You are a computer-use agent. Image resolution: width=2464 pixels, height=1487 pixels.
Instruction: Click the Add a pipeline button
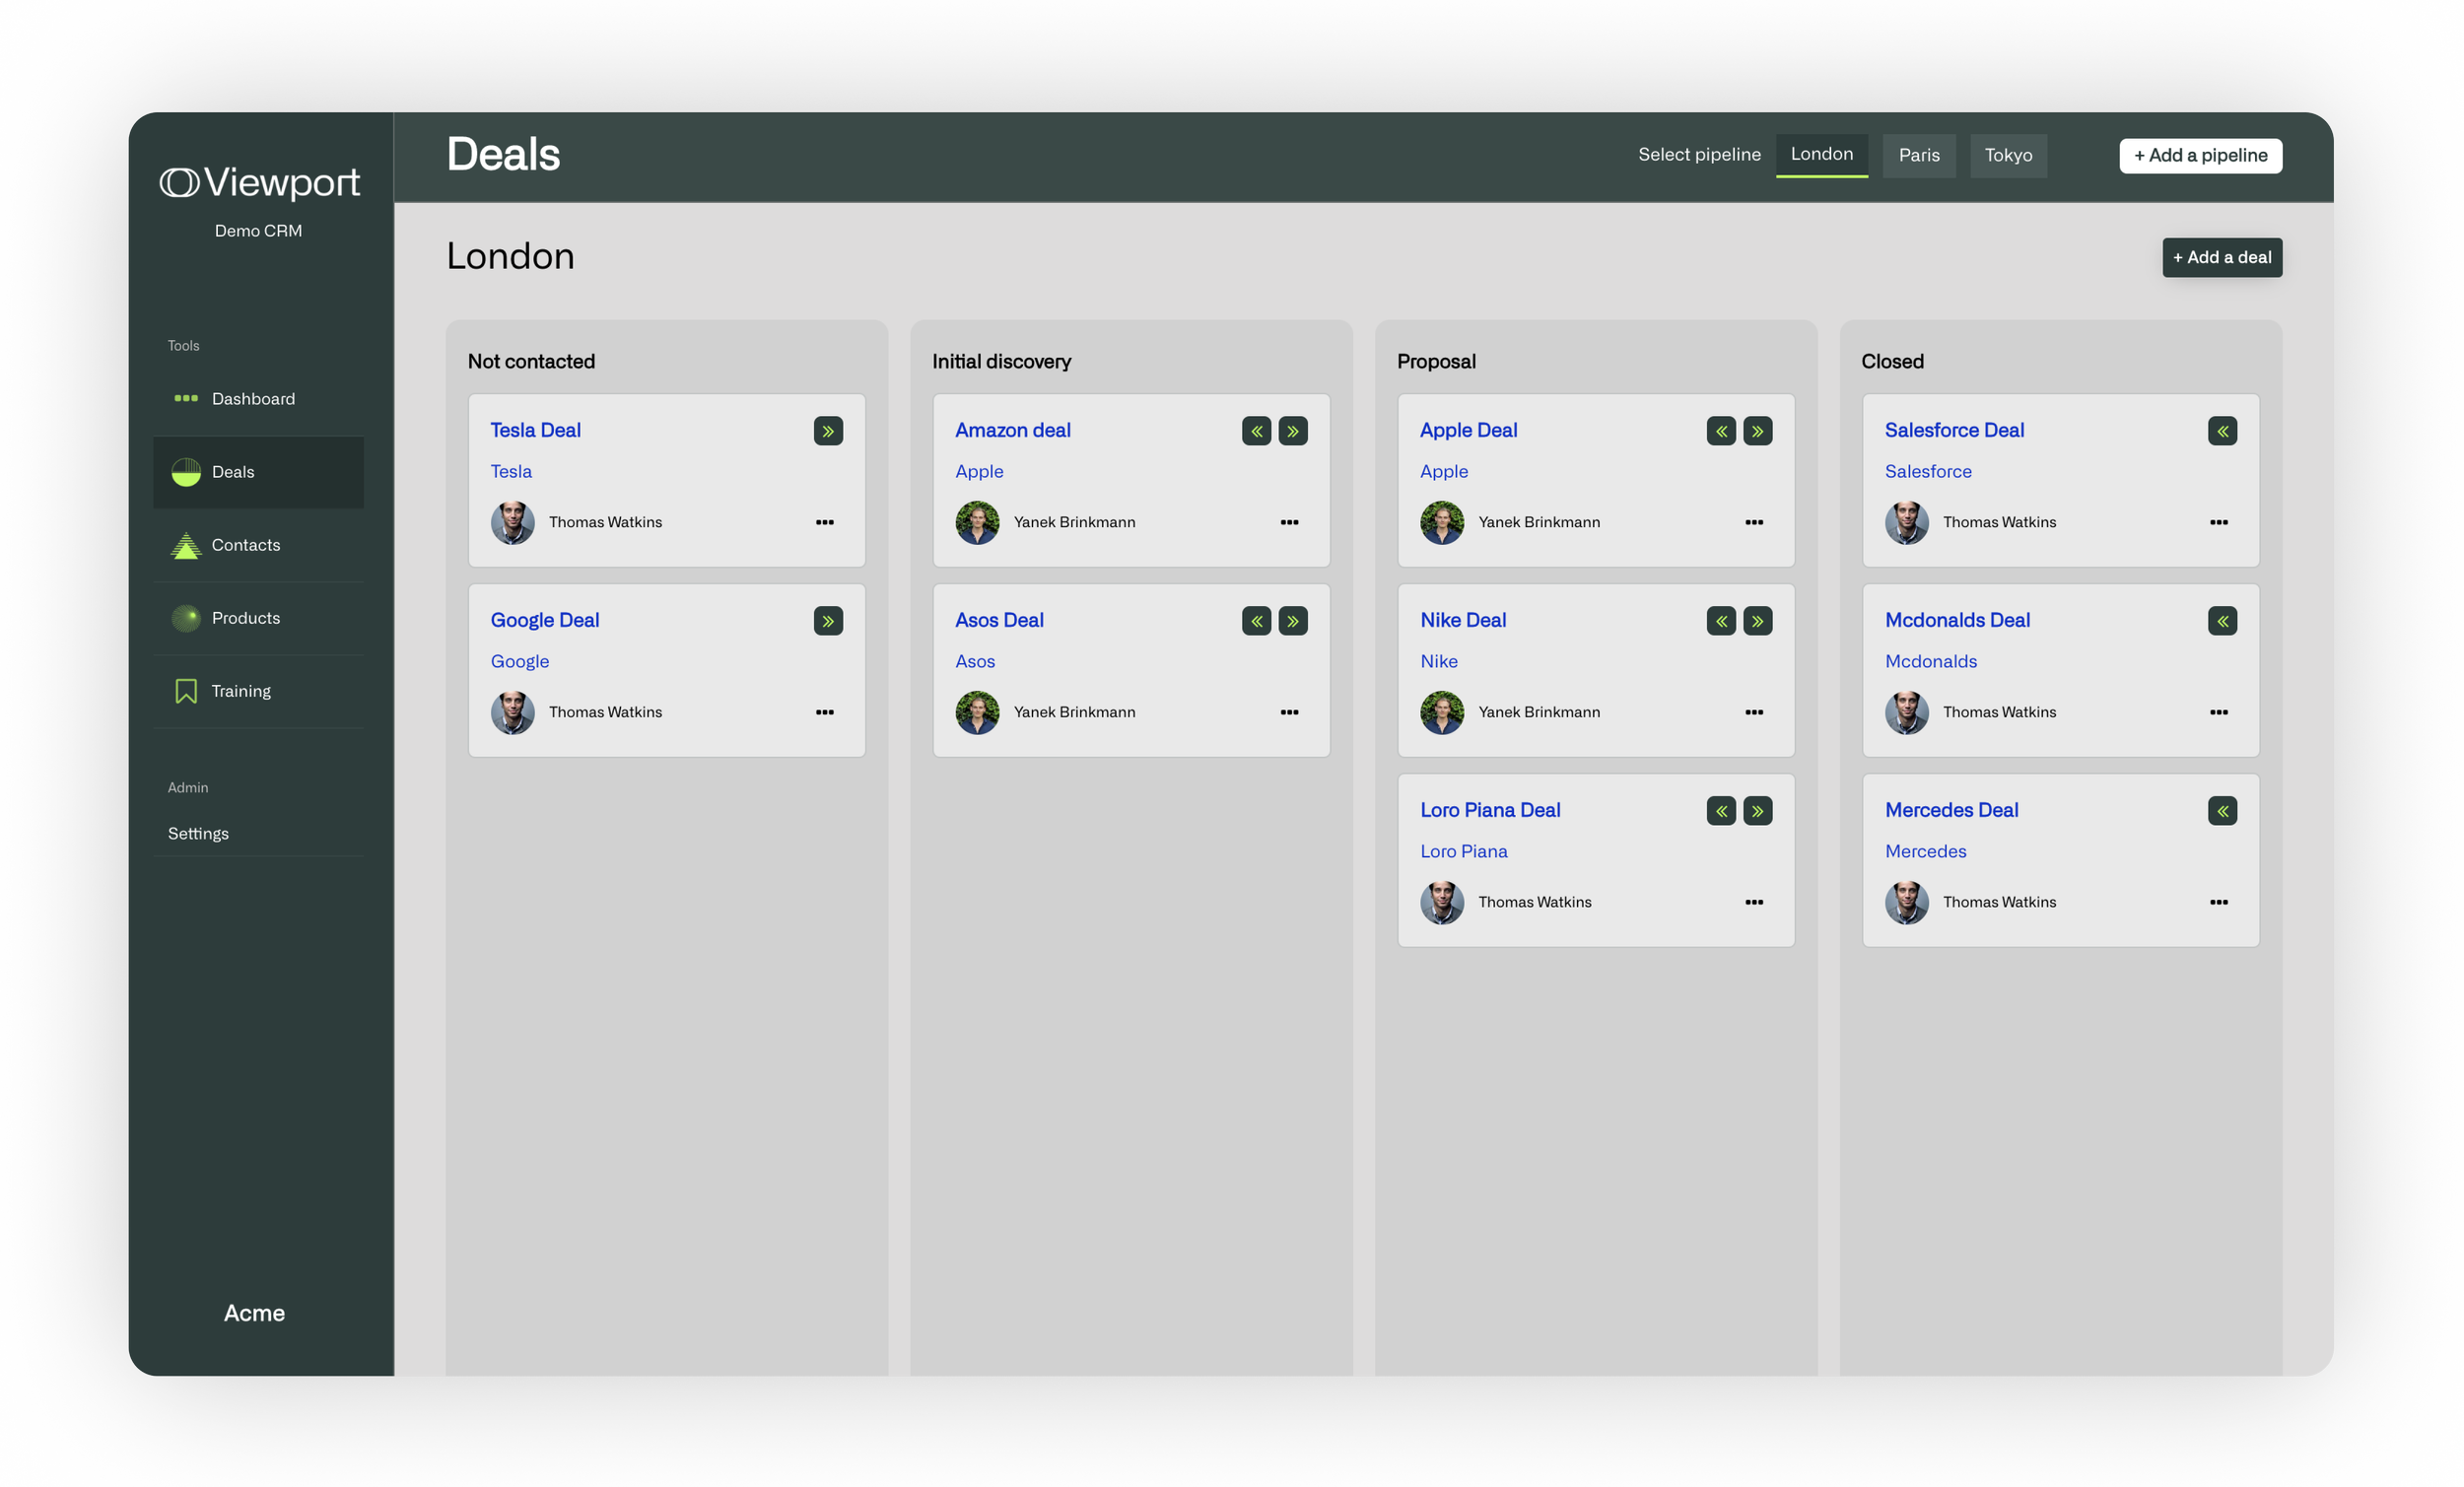coord(2200,155)
